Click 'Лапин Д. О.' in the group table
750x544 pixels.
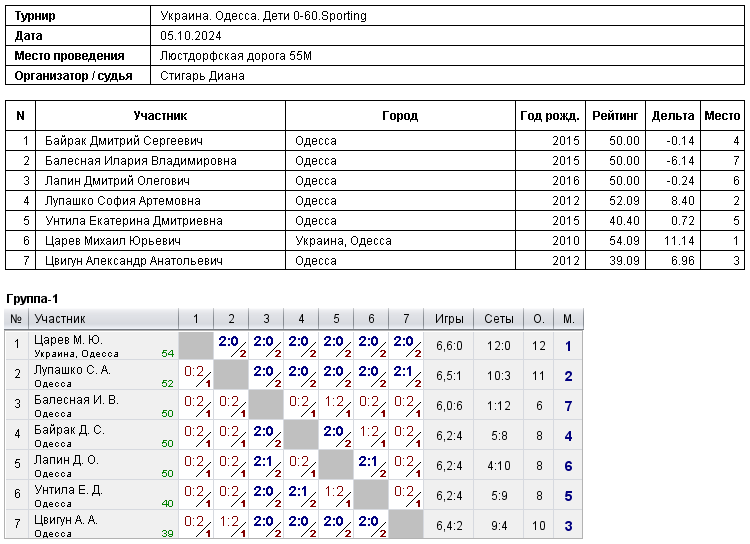[x=66, y=460]
